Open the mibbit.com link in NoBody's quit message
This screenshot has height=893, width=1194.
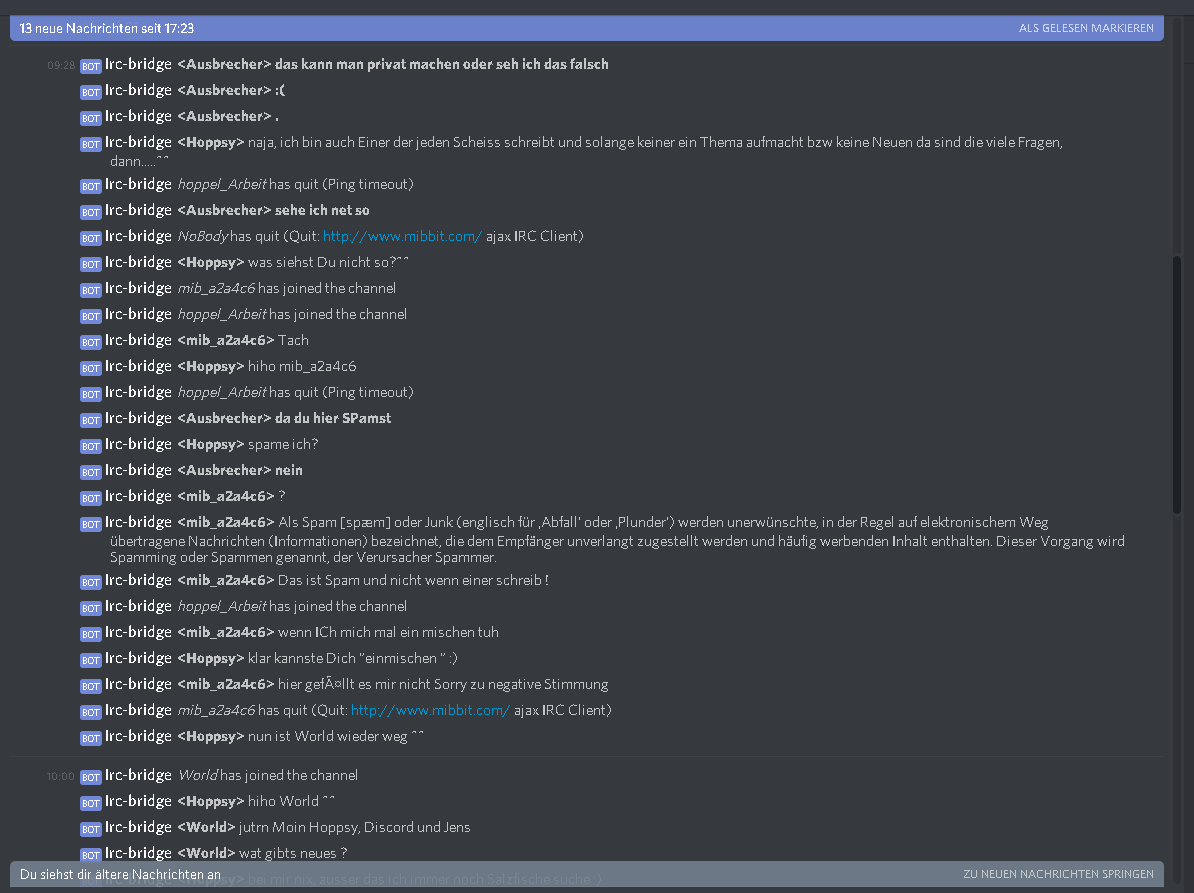pos(402,236)
